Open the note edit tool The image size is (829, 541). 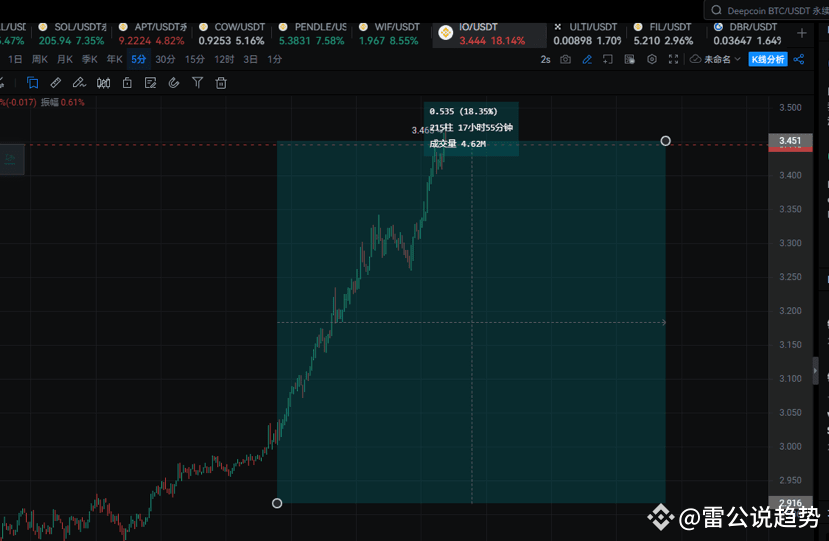[x=150, y=82]
